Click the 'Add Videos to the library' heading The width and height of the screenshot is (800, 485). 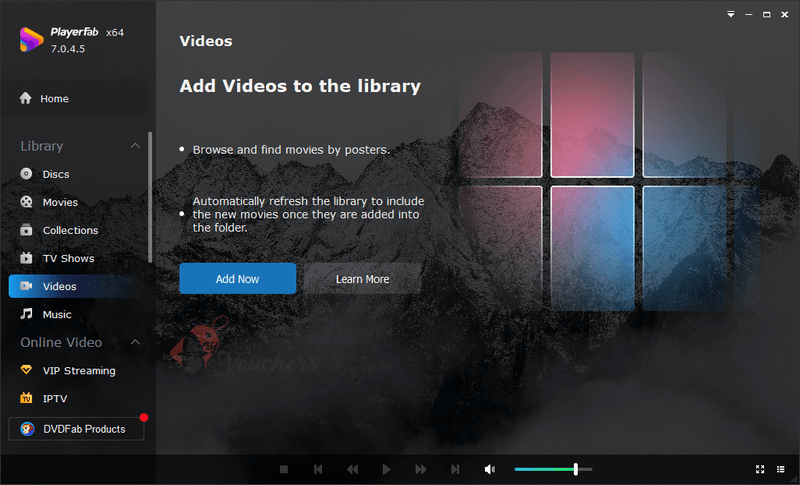click(300, 86)
